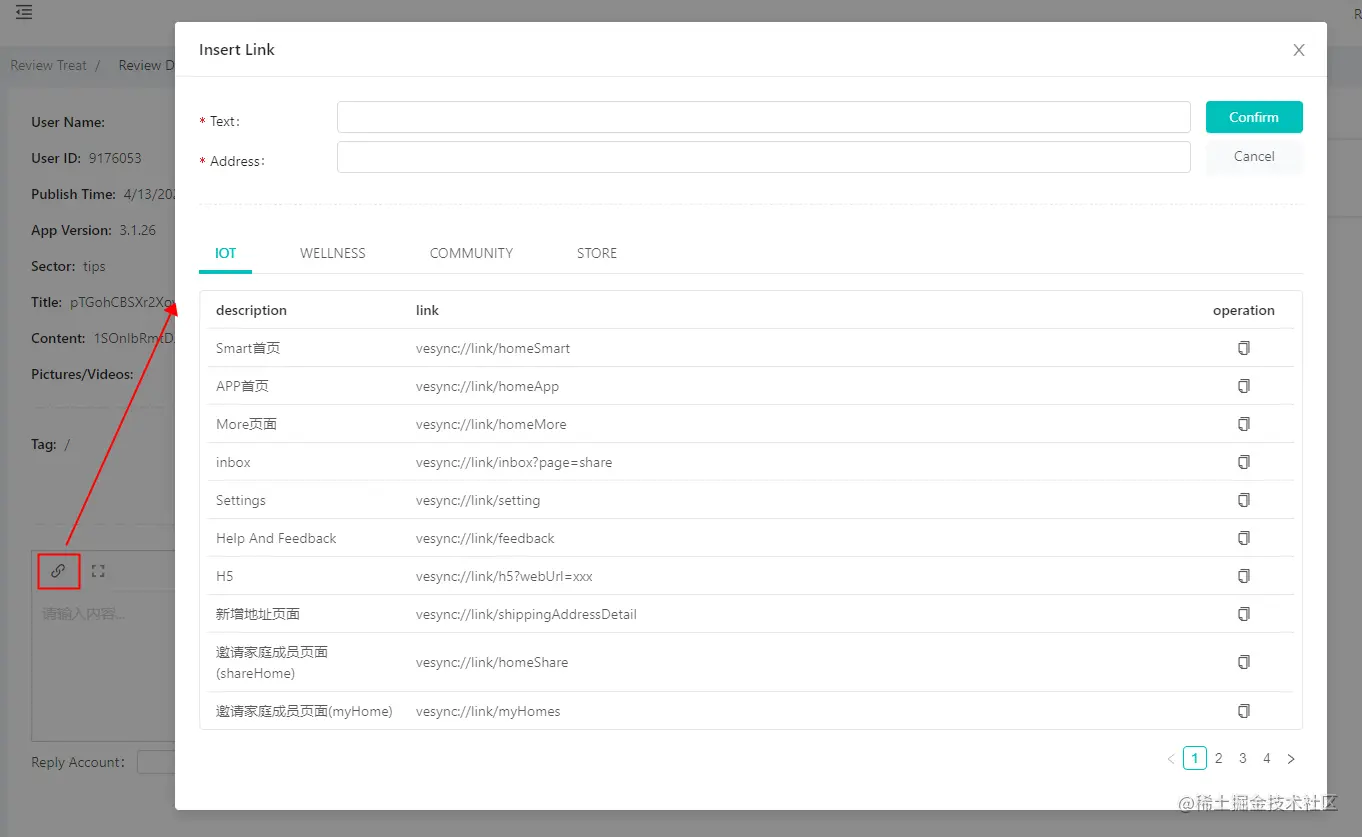Copy the shippingAddressDetail link
Image resolution: width=1362 pixels, height=837 pixels.
point(1243,613)
